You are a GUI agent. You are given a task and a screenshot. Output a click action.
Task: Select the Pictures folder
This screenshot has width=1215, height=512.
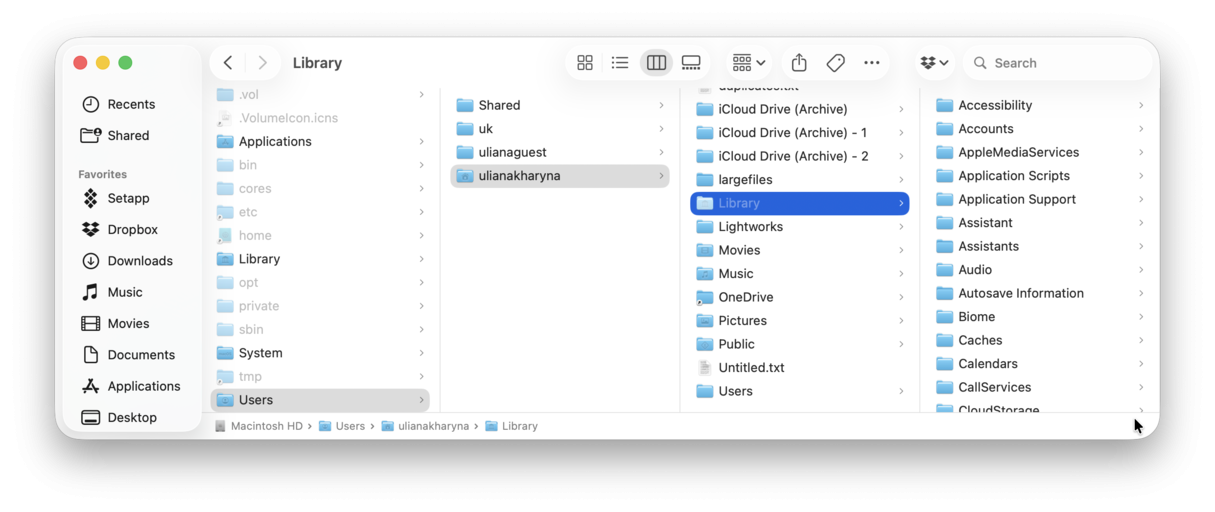pyautogui.click(x=800, y=320)
